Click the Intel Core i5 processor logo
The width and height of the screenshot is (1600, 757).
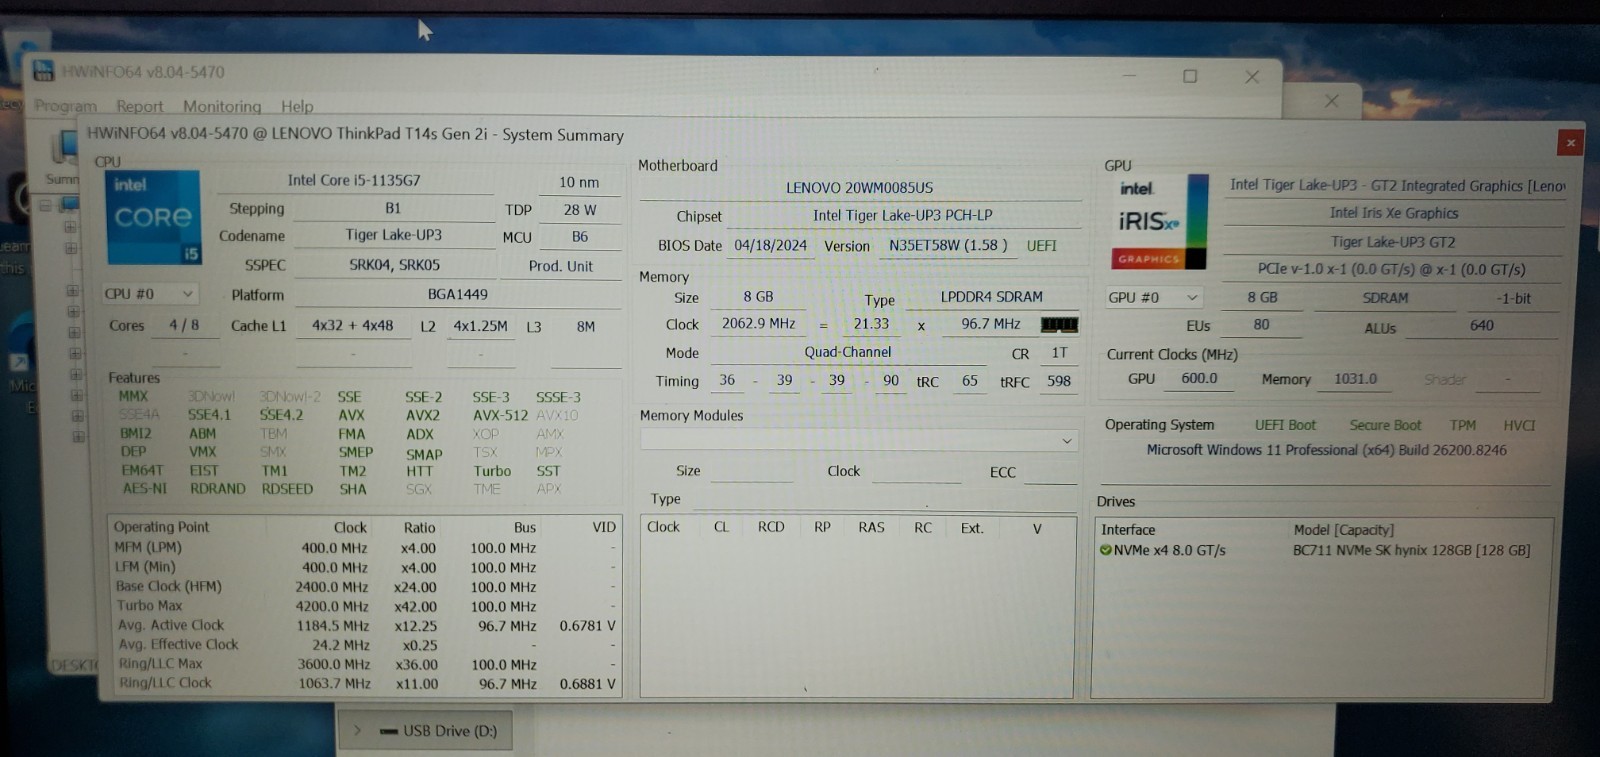[153, 217]
